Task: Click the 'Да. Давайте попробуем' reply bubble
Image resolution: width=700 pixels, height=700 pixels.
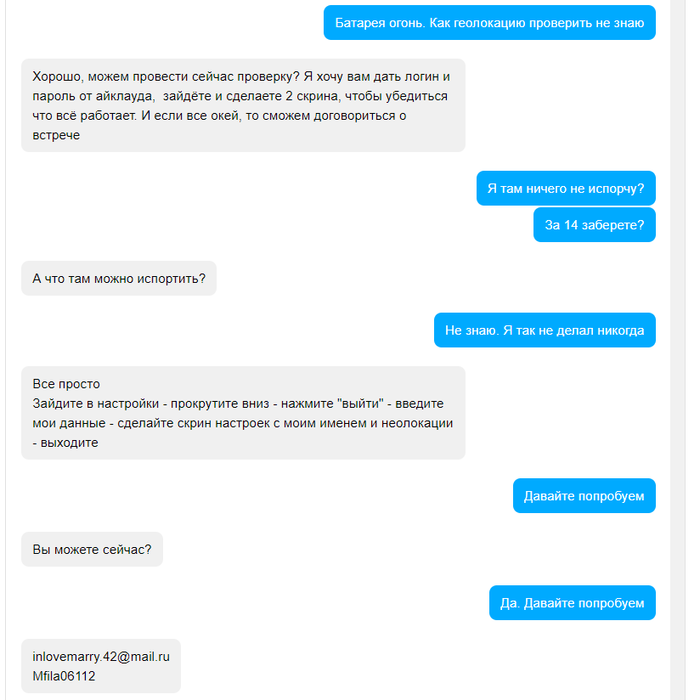Action: (572, 603)
